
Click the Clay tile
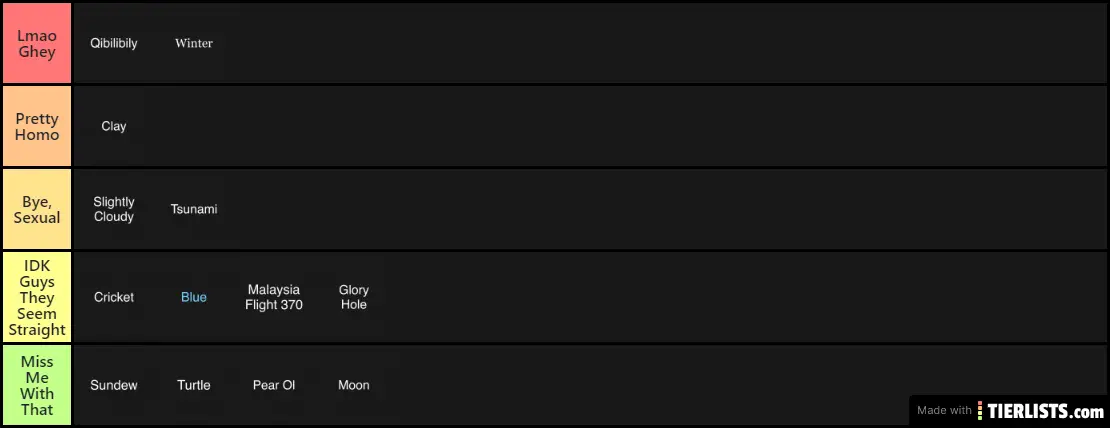(114, 126)
